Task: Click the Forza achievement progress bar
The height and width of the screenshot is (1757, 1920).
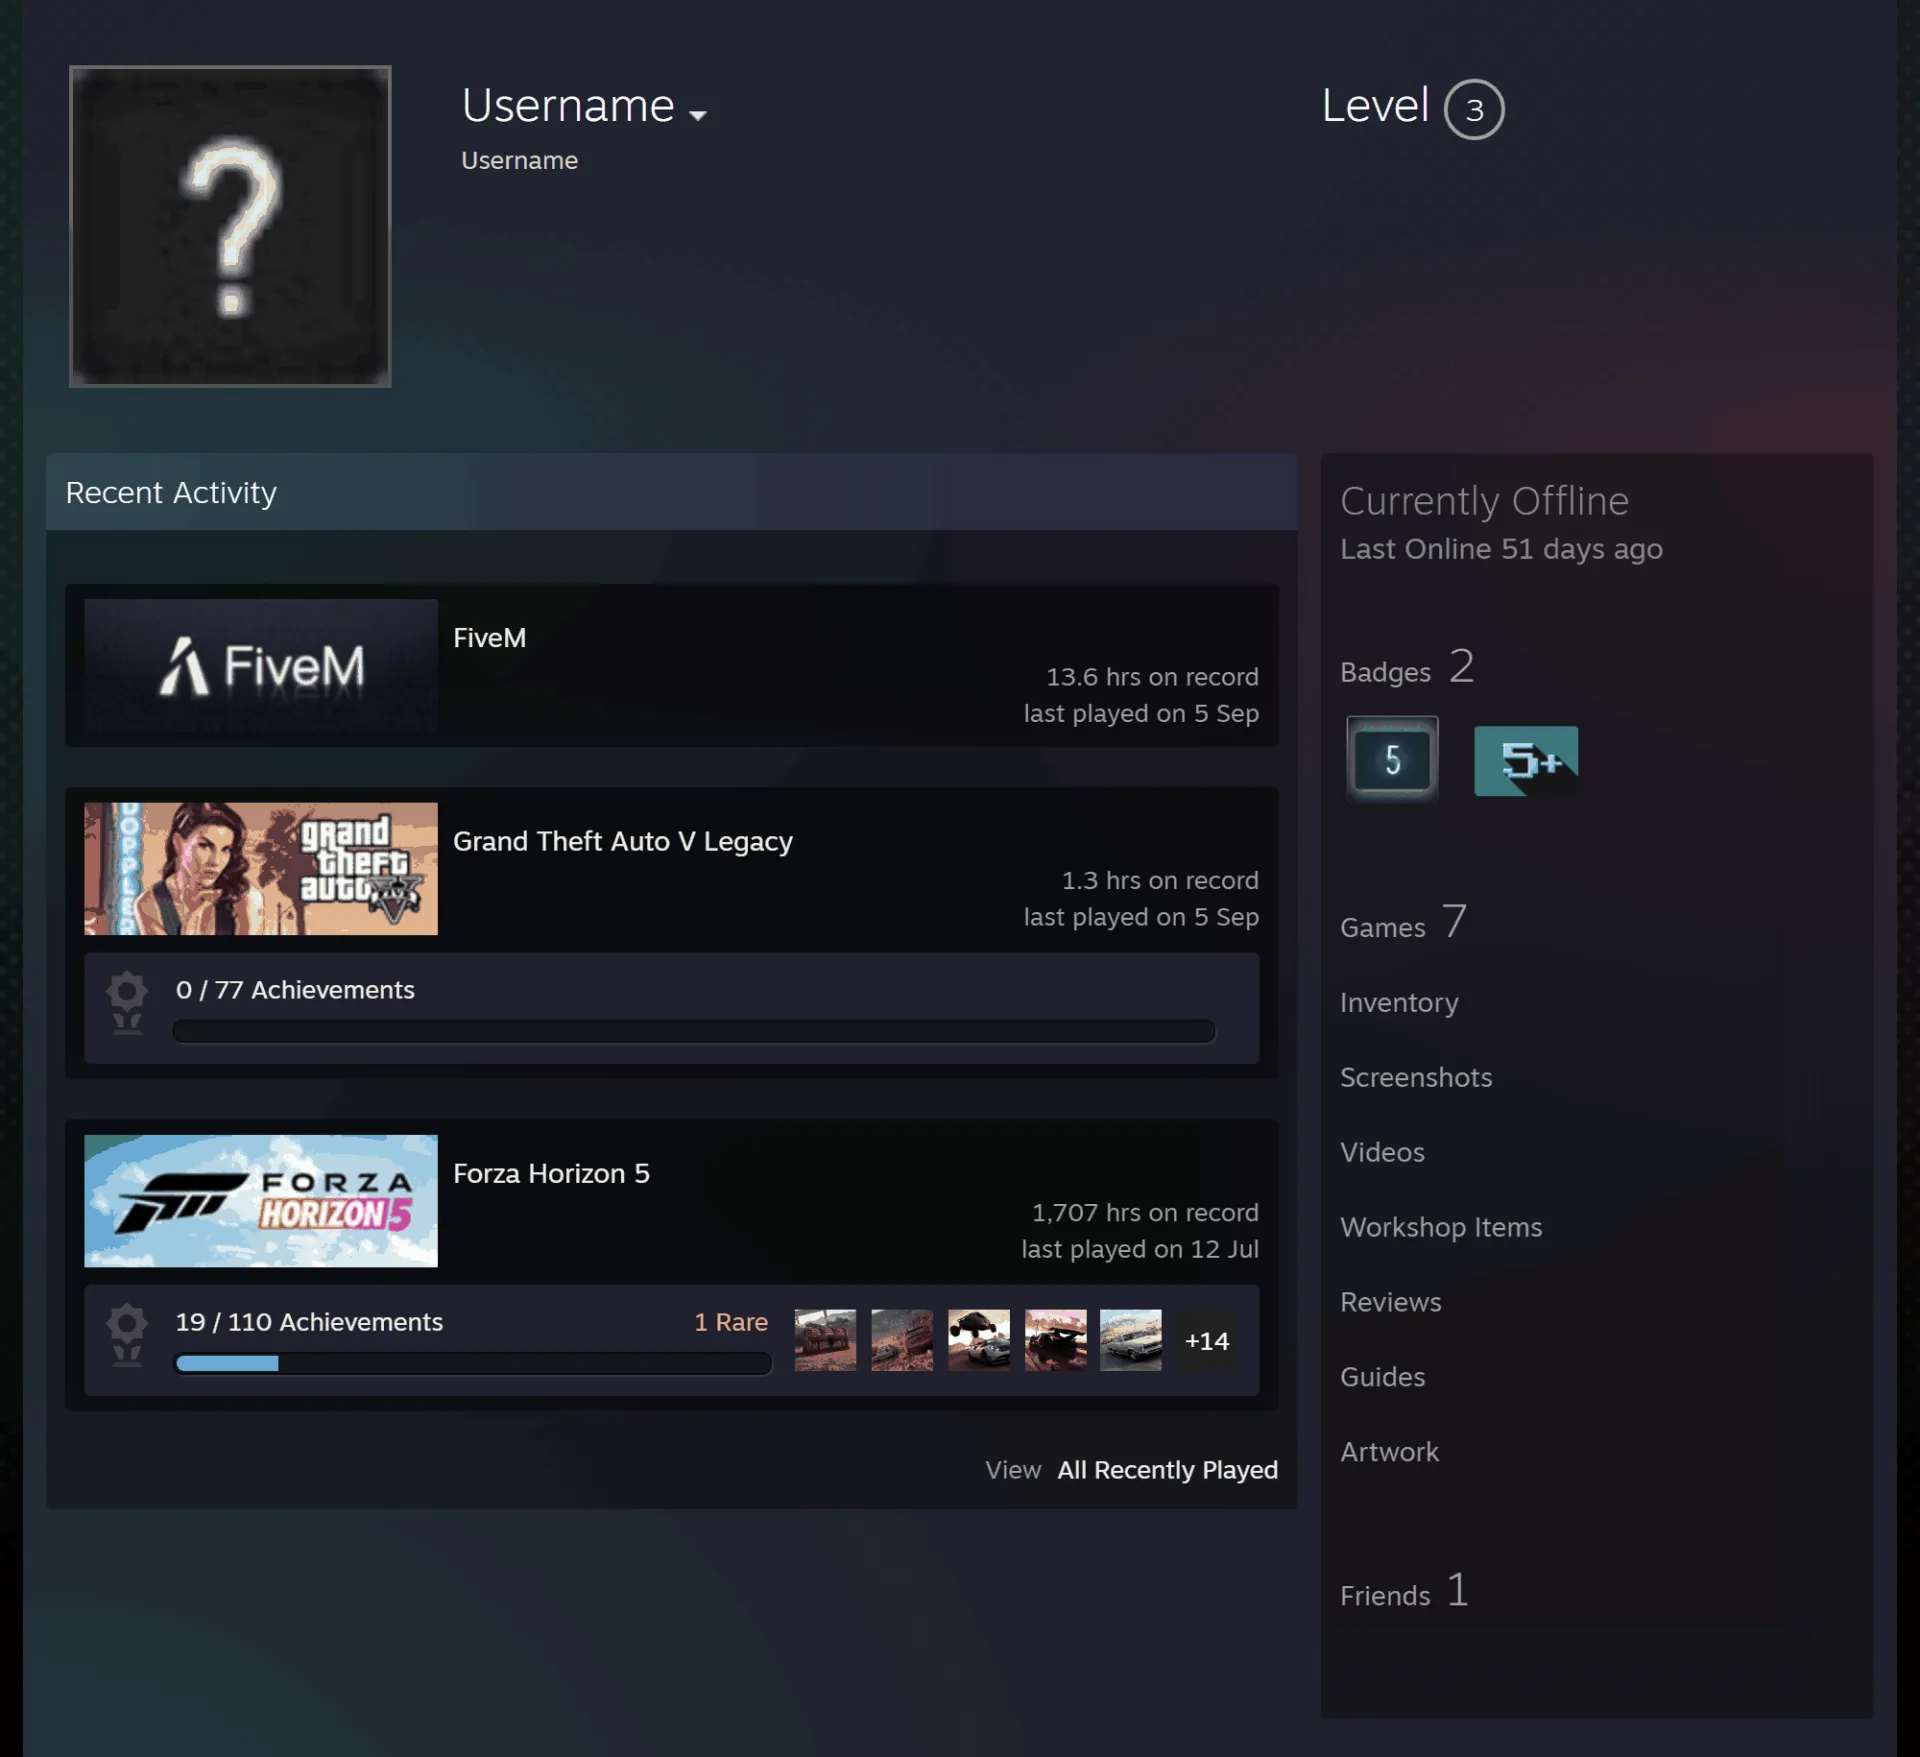Action: coord(472,1363)
